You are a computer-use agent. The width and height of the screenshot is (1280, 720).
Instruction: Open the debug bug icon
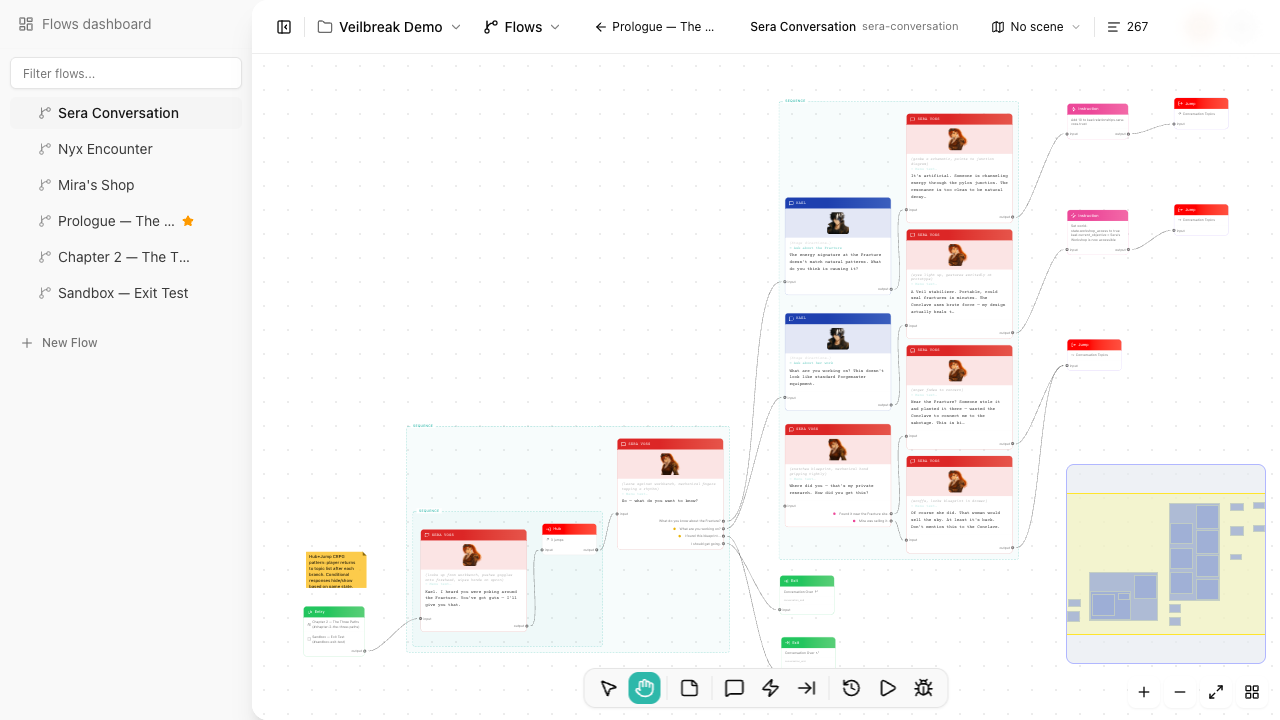point(923,688)
